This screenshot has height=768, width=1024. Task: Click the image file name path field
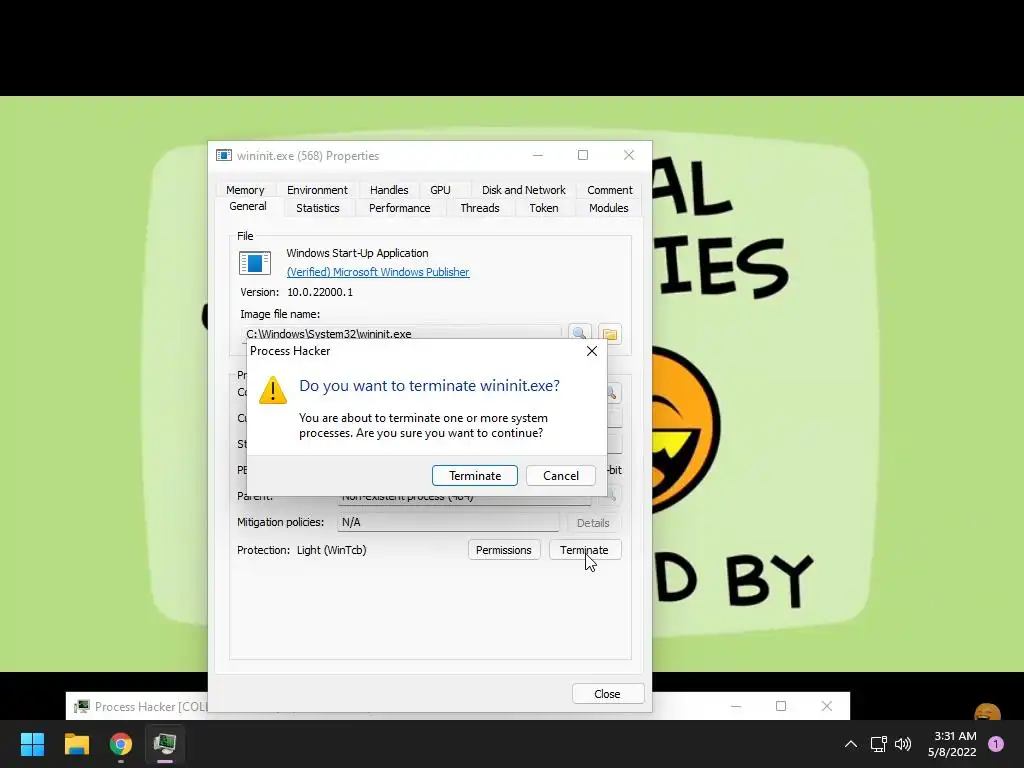(401, 334)
